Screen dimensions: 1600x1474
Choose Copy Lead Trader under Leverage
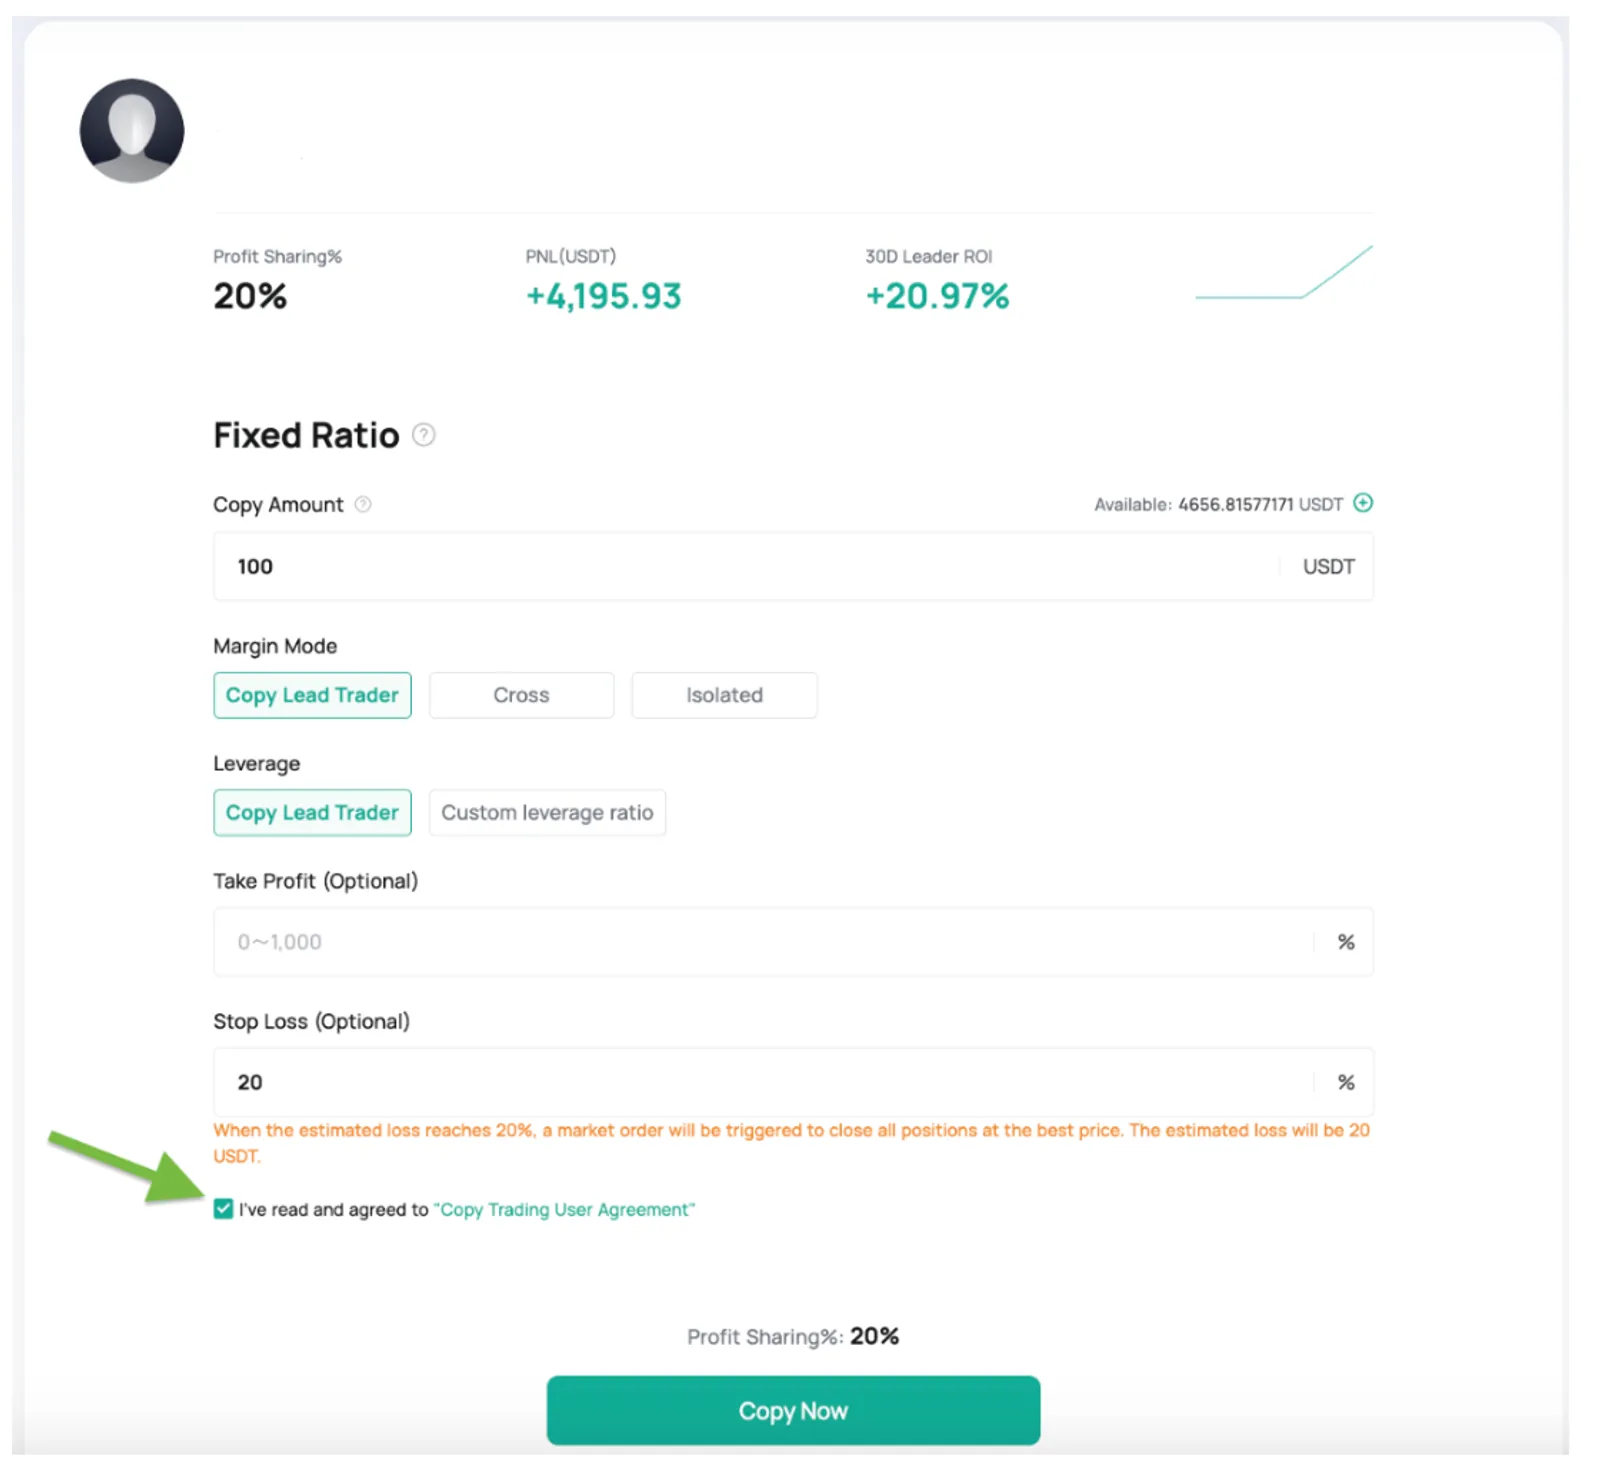click(x=312, y=813)
